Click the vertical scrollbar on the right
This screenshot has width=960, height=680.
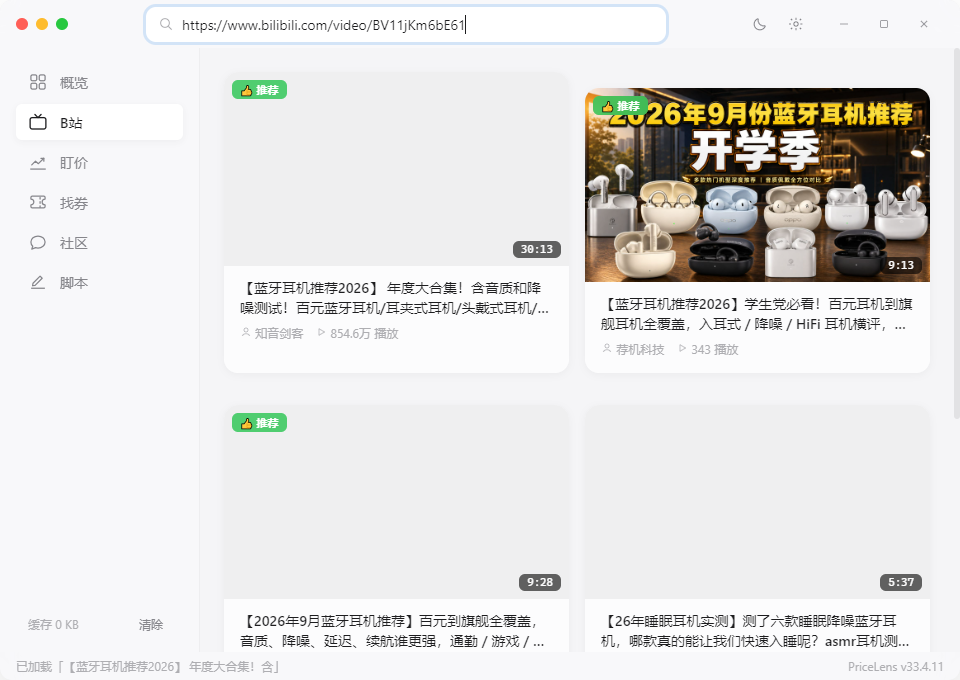(x=956, y=233)
